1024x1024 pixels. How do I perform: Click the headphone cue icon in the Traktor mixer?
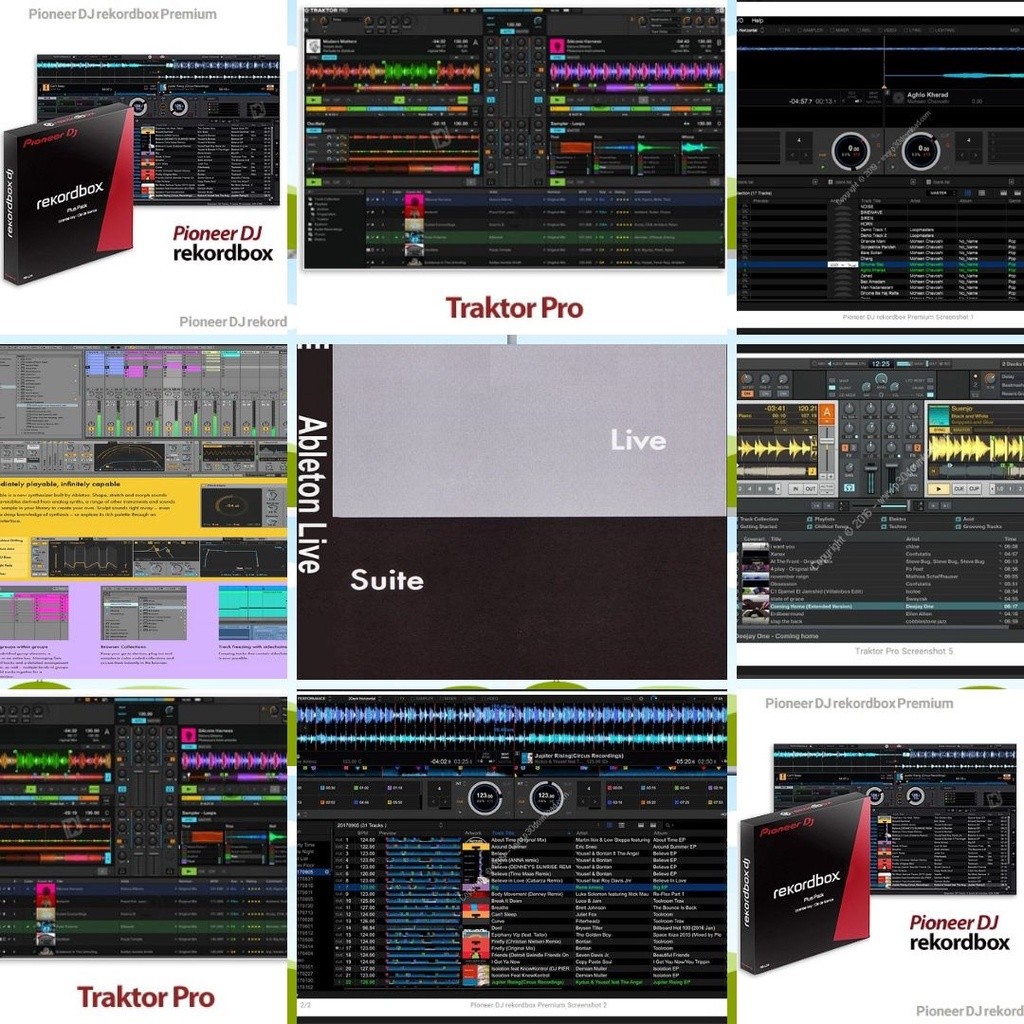coord(850,485)
